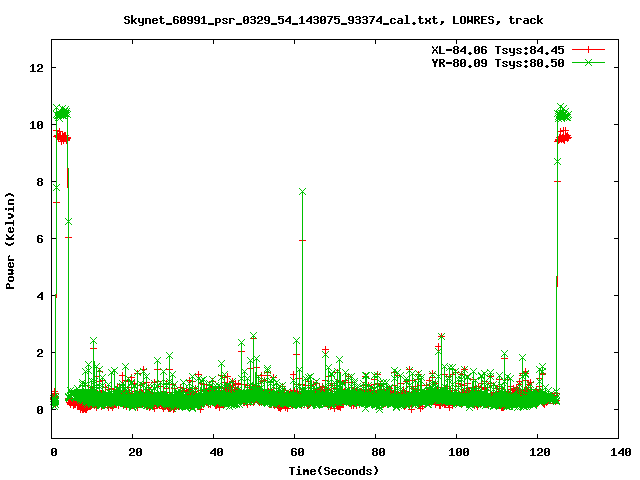Select the YR-80.09 Tsys:80.50 legend label
The width and height of the screenshot is (640, 480).
click(495, 62)
